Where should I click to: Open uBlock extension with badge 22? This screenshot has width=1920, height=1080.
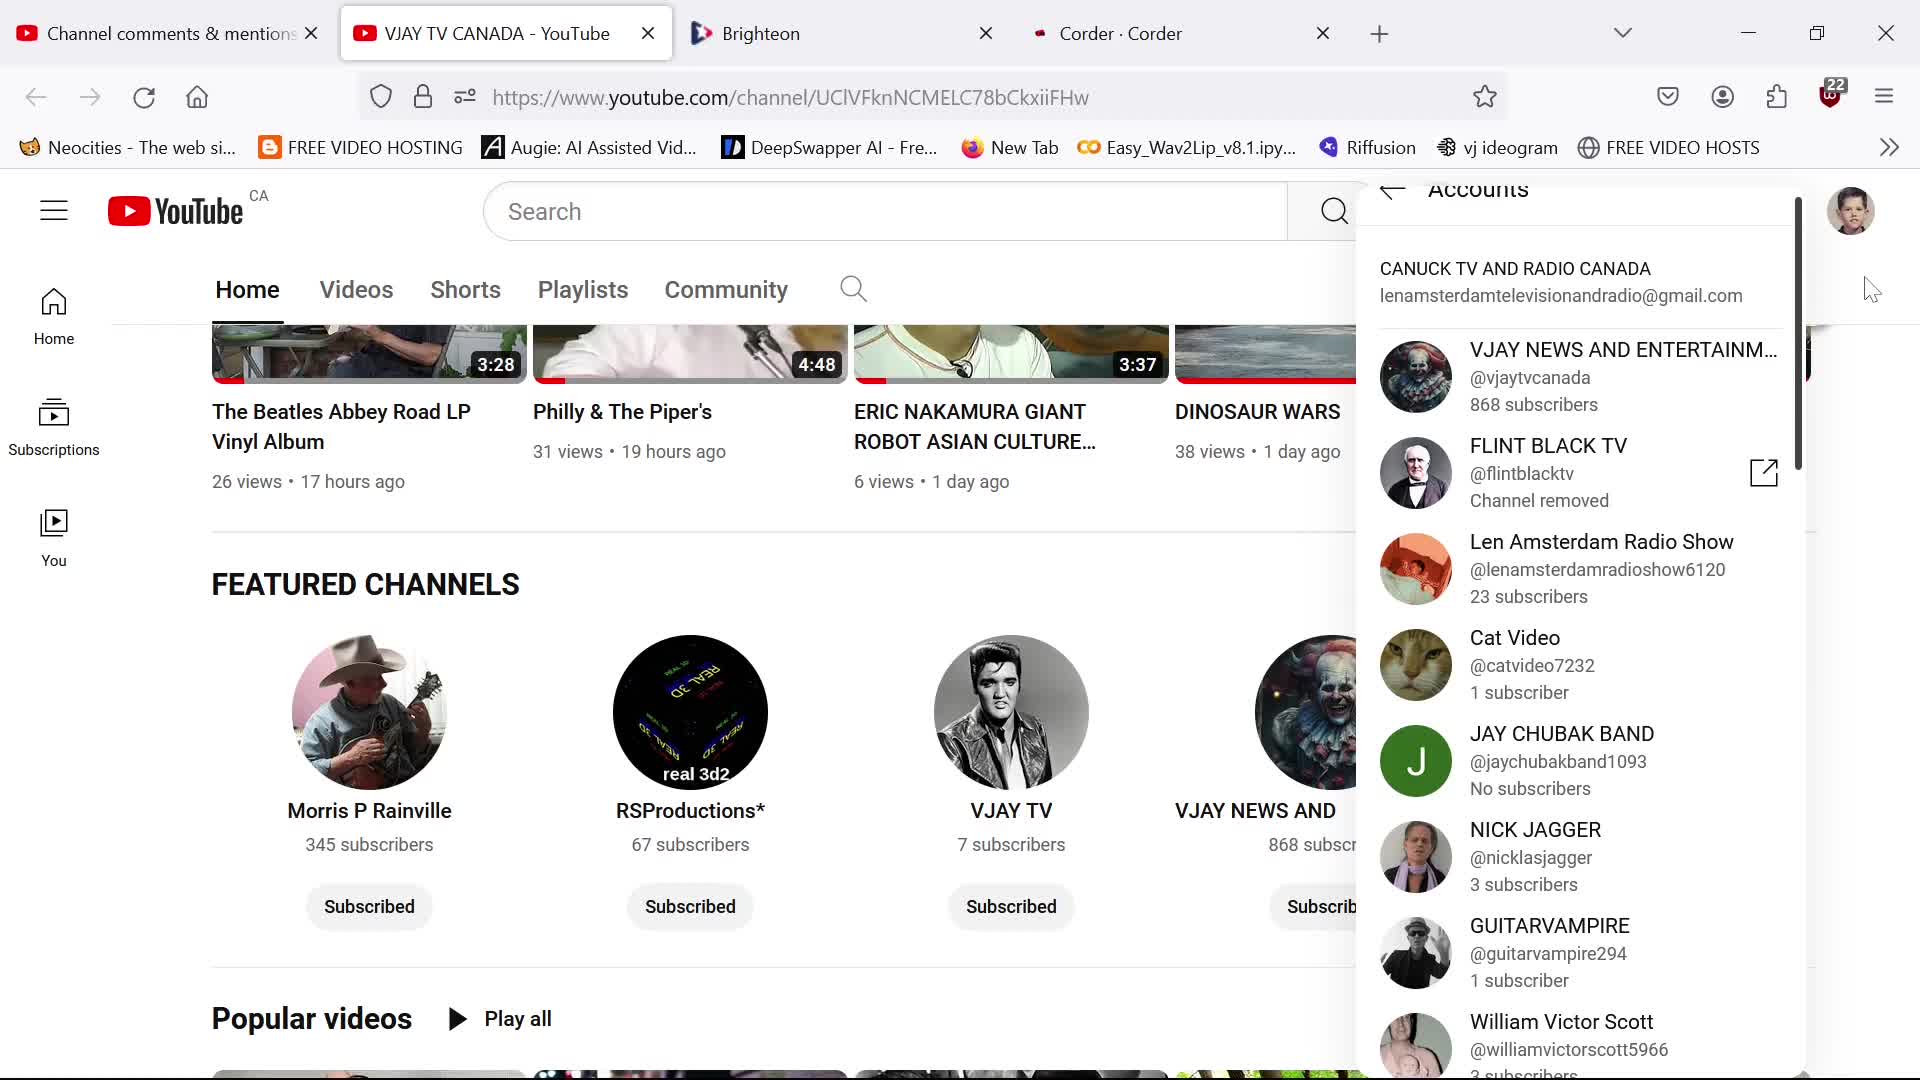click(1831, 95)
